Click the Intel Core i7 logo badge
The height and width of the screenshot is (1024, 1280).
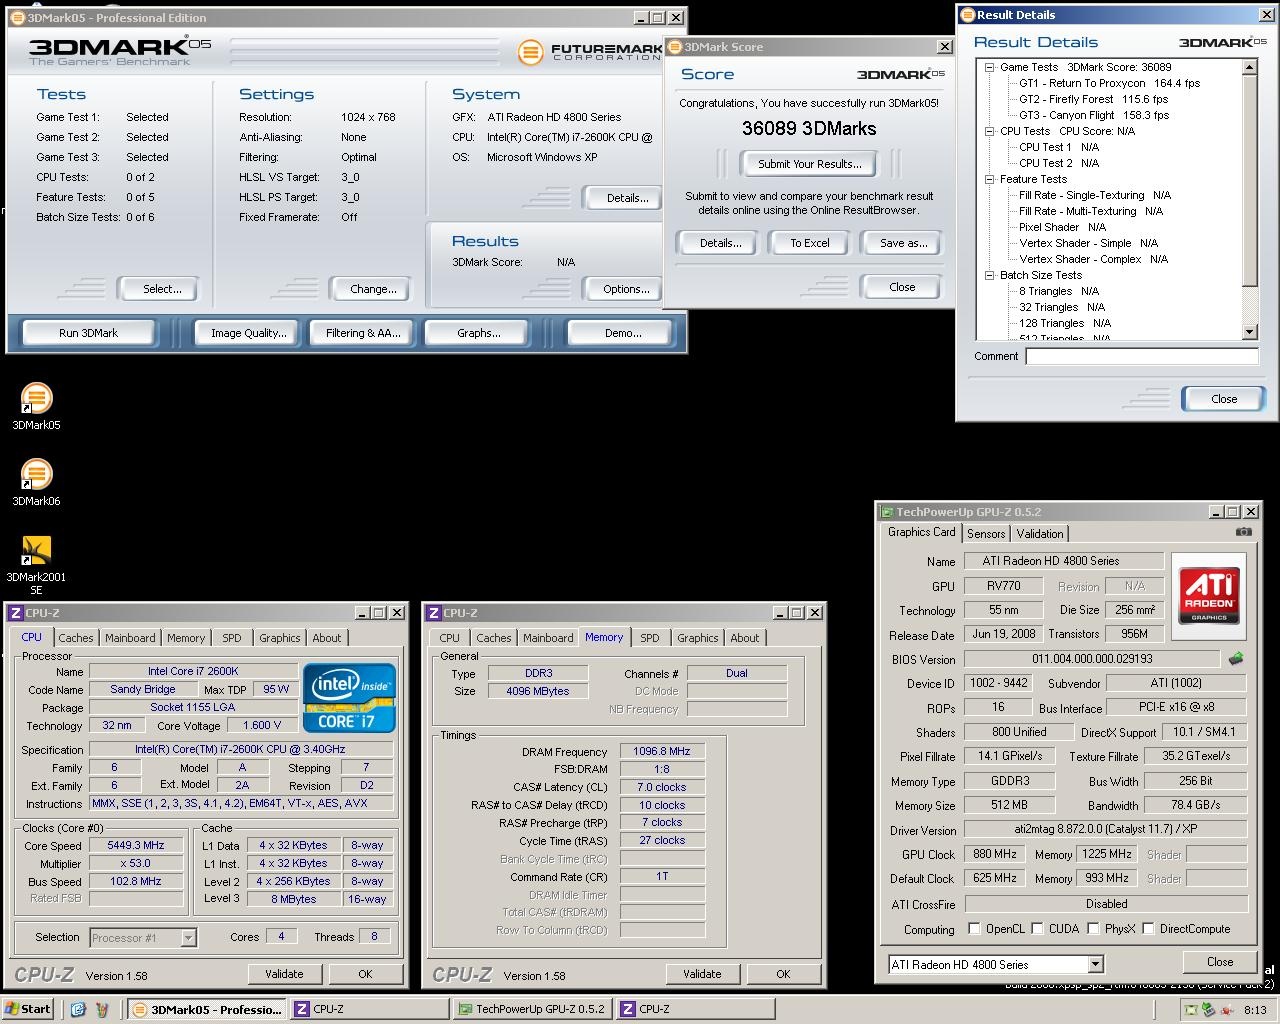[x=349, y=697]
